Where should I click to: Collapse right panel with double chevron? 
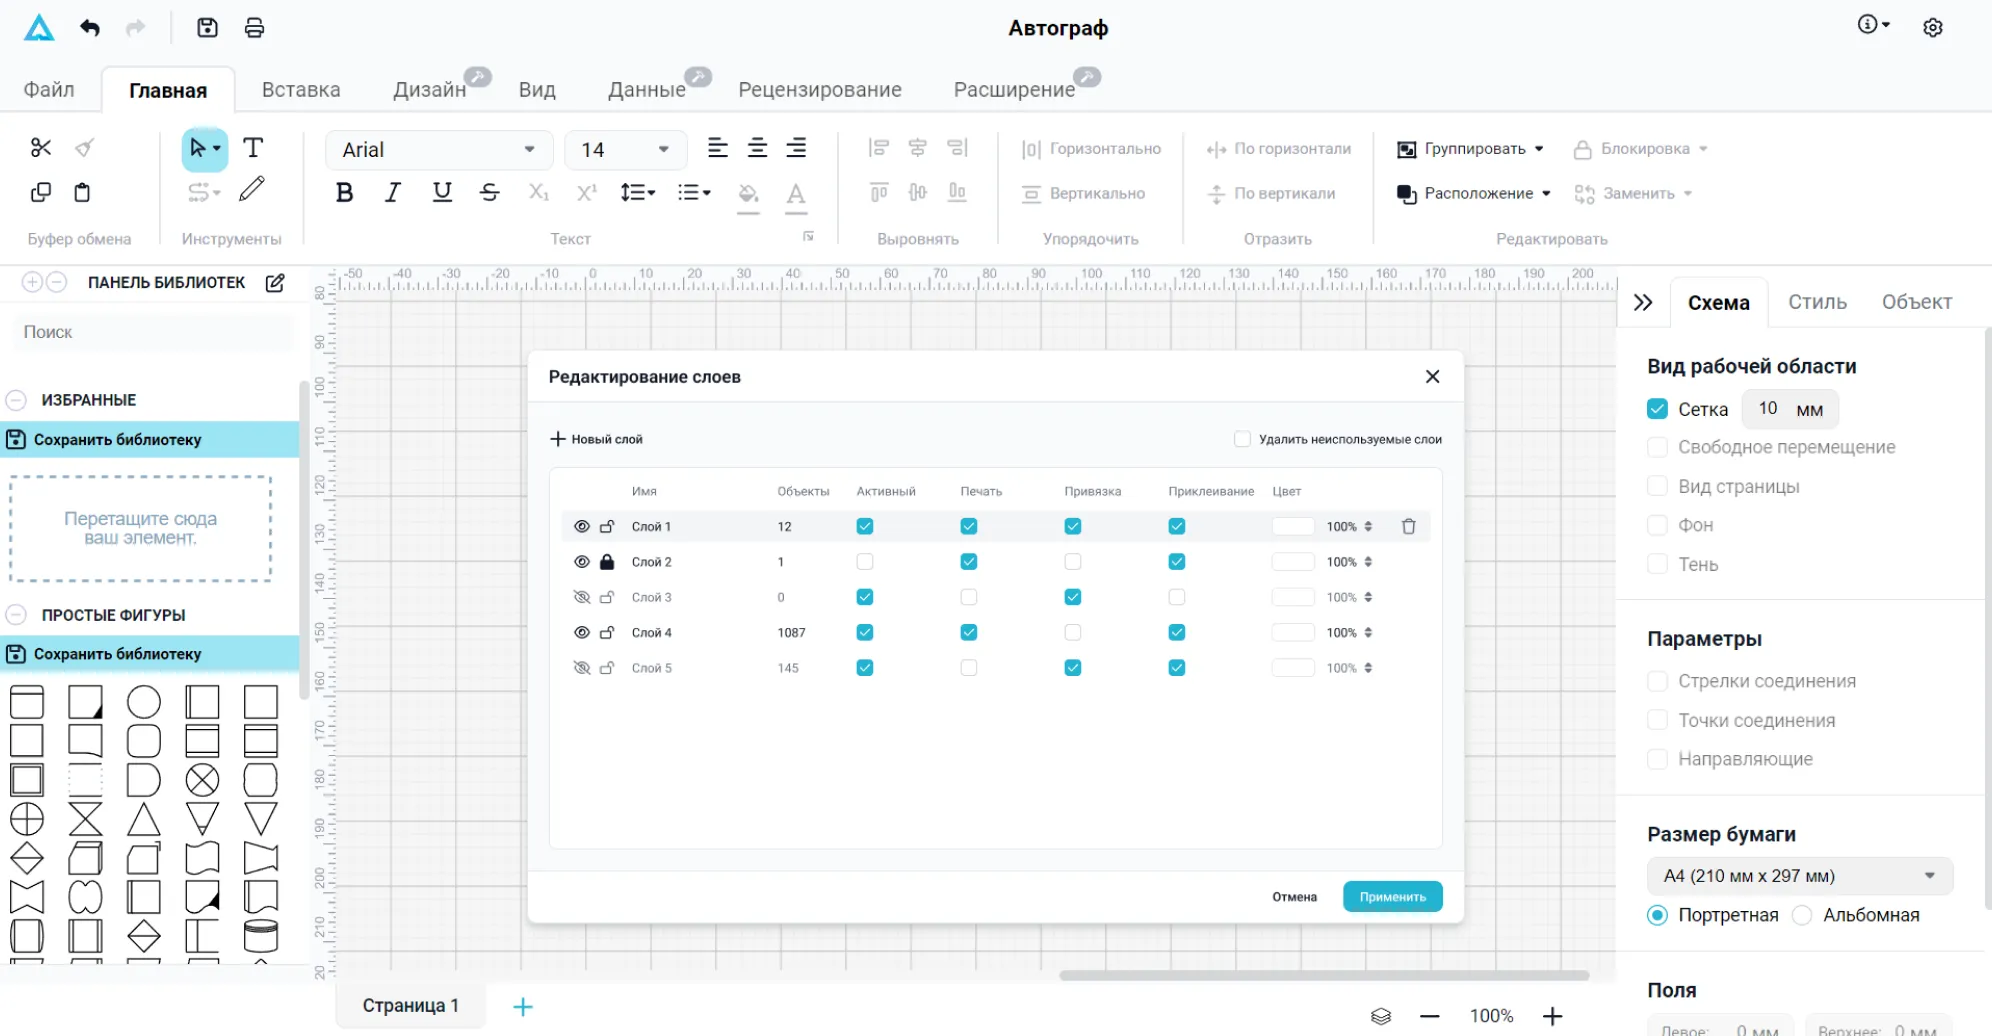click(x=1643, y=302)
